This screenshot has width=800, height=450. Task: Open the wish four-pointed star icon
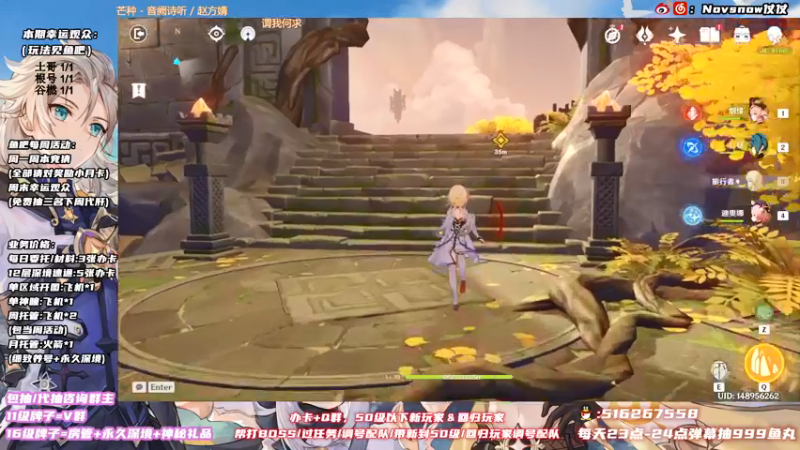click(x=677, y=35)
